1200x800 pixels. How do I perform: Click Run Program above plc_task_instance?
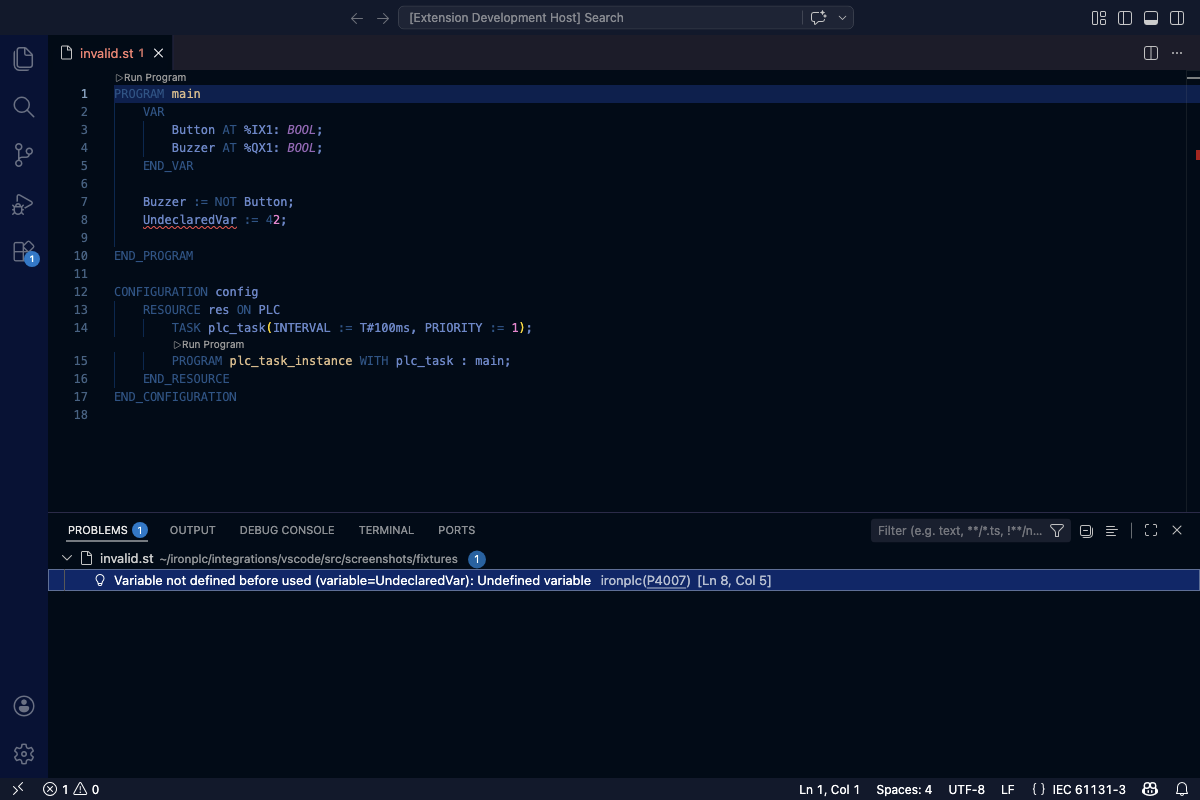(208, 344)
